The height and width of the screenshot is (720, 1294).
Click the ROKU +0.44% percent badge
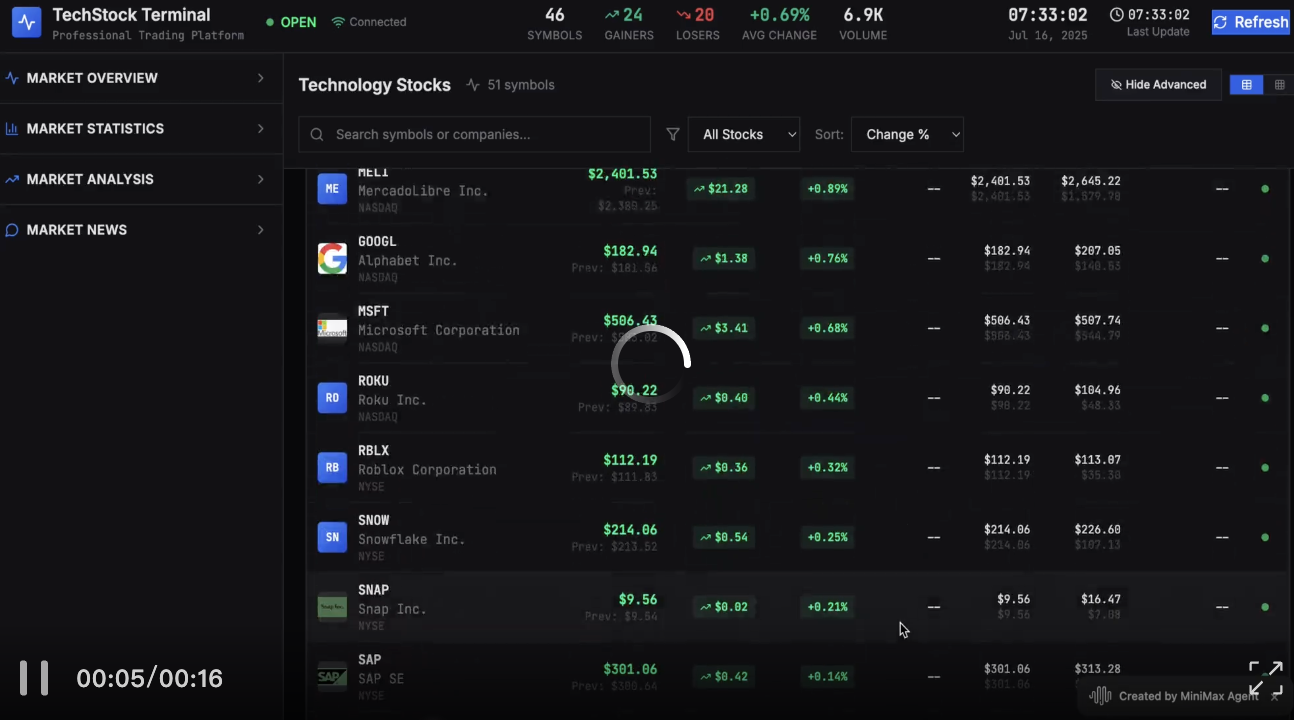coord(828,397)
